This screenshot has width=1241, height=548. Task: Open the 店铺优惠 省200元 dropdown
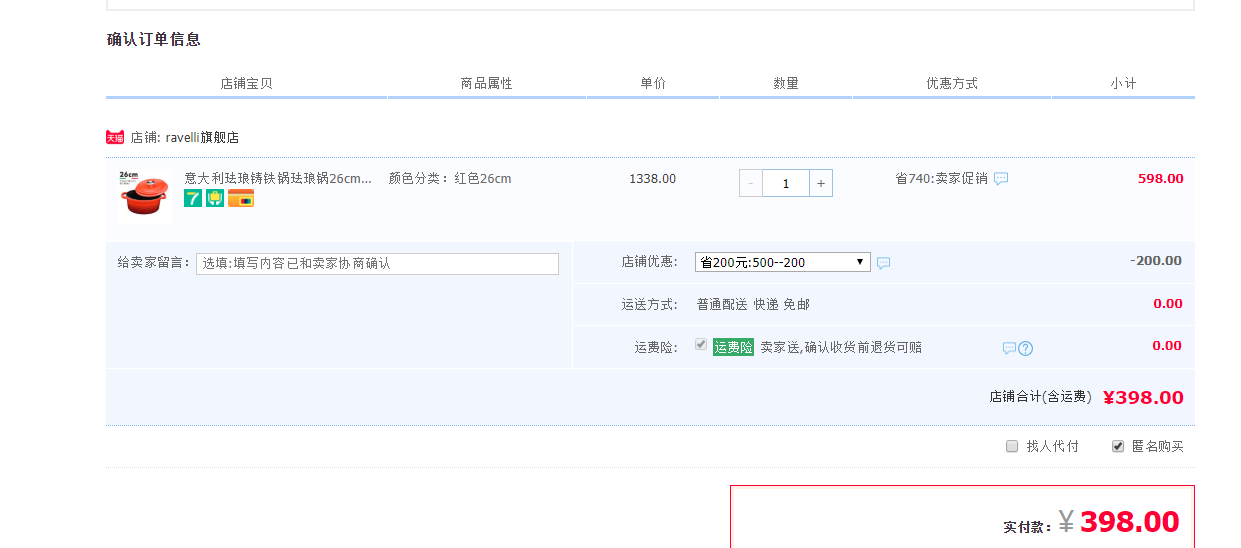tap(783, 262)
